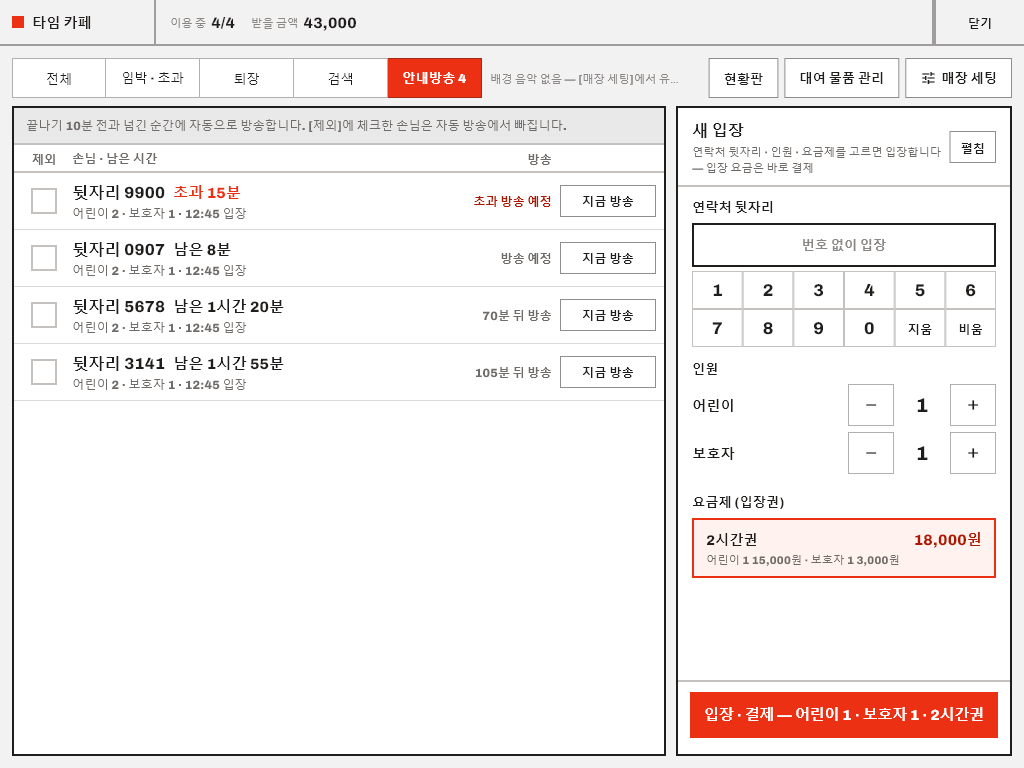The width and height of the screenshot is (1024, 768).
Task: Click the 초과 방송 예정 status text
Action: pos(513,201)
